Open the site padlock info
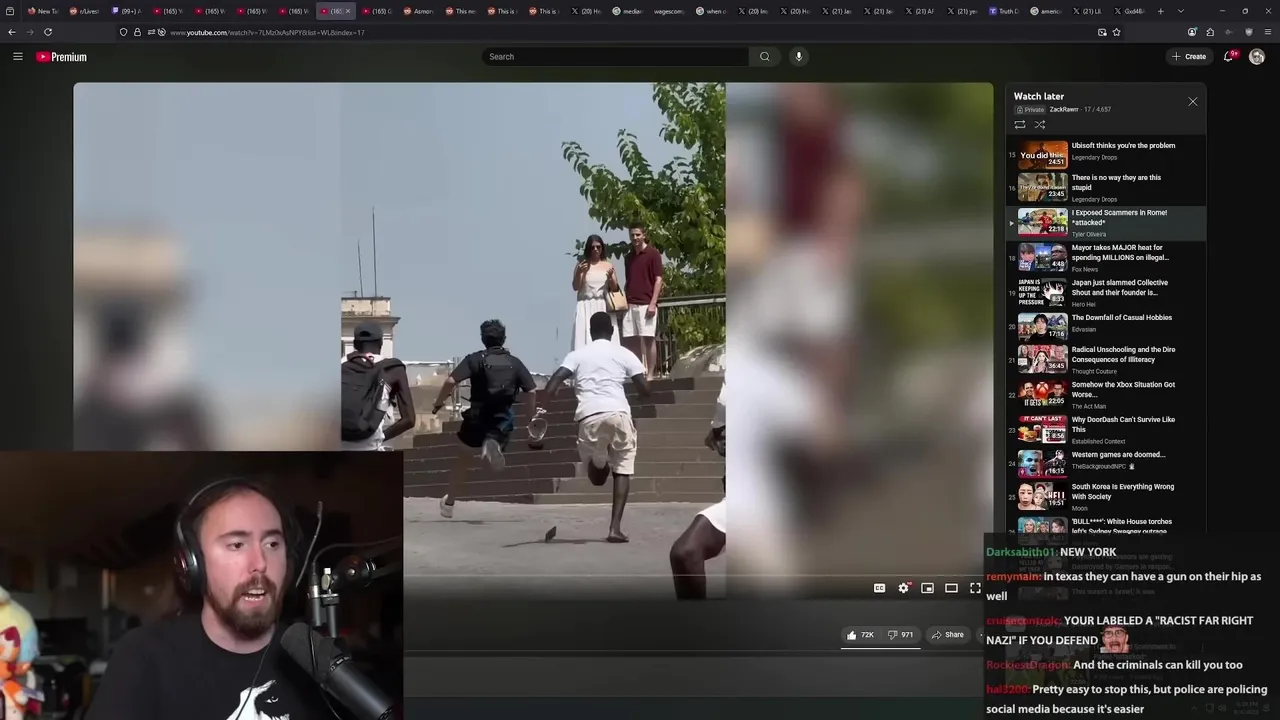Image resolution: width=1280 pixels, height=720 pixels. click(x=137, y=32)
